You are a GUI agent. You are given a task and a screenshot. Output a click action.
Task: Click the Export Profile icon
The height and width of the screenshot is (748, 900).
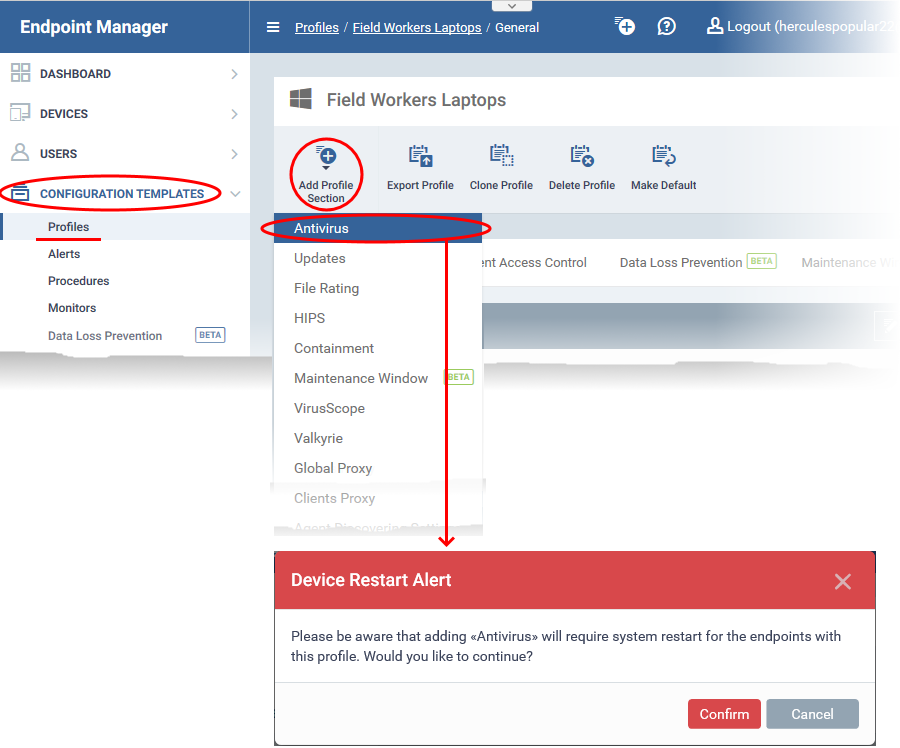[420, 157]
